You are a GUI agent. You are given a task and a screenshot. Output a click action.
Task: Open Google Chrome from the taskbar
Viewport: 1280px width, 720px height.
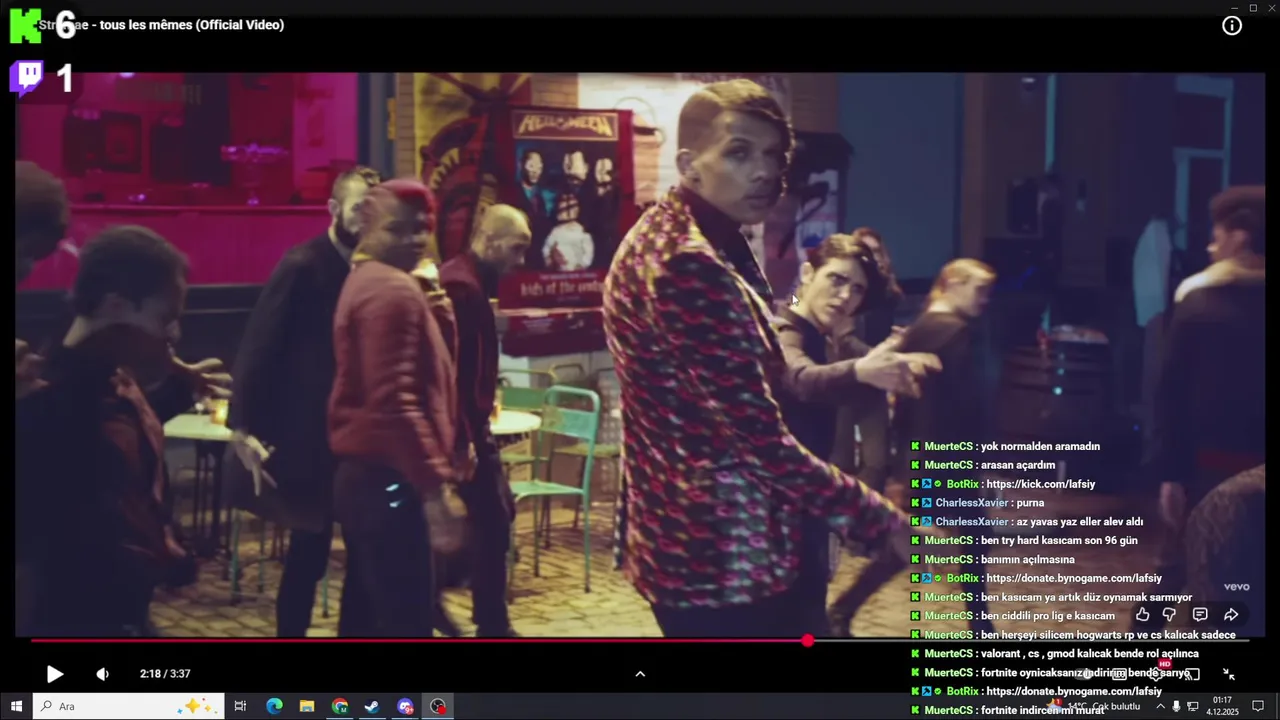pos(340,706)
